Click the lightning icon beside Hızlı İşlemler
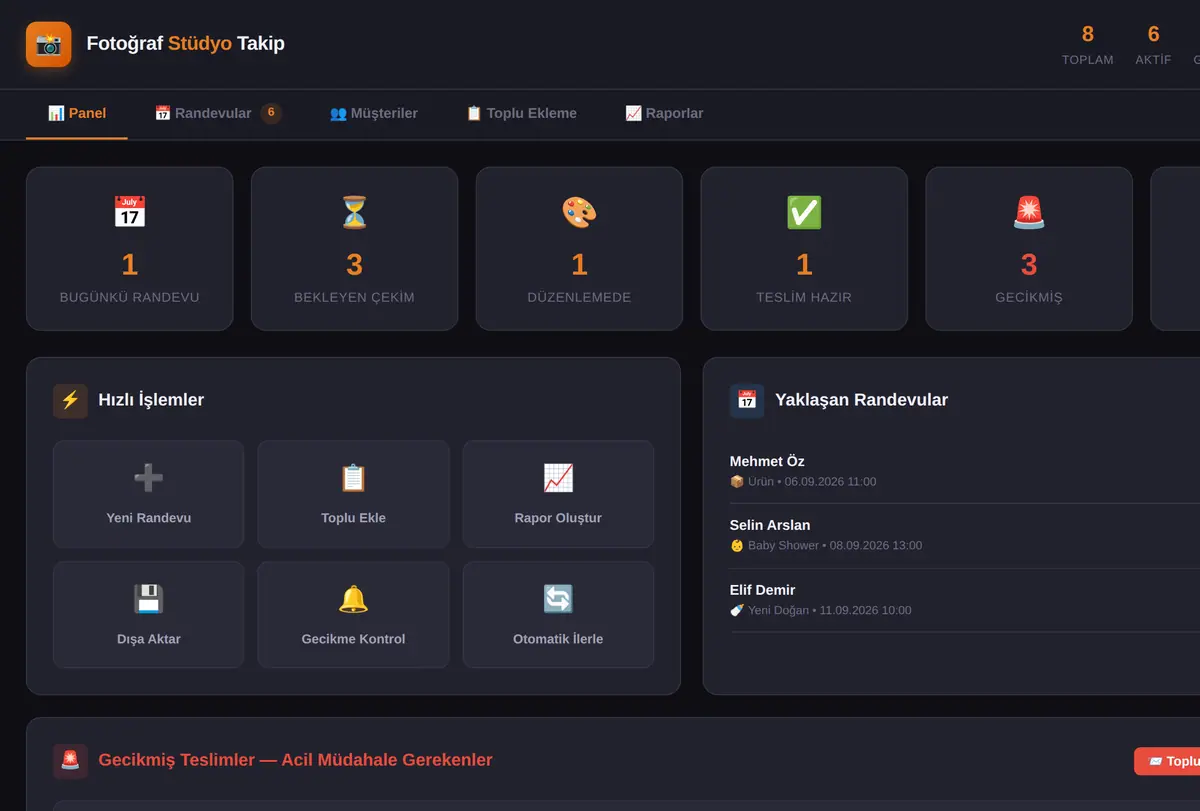Screen dimensions: 1200x811 point(70,401)
